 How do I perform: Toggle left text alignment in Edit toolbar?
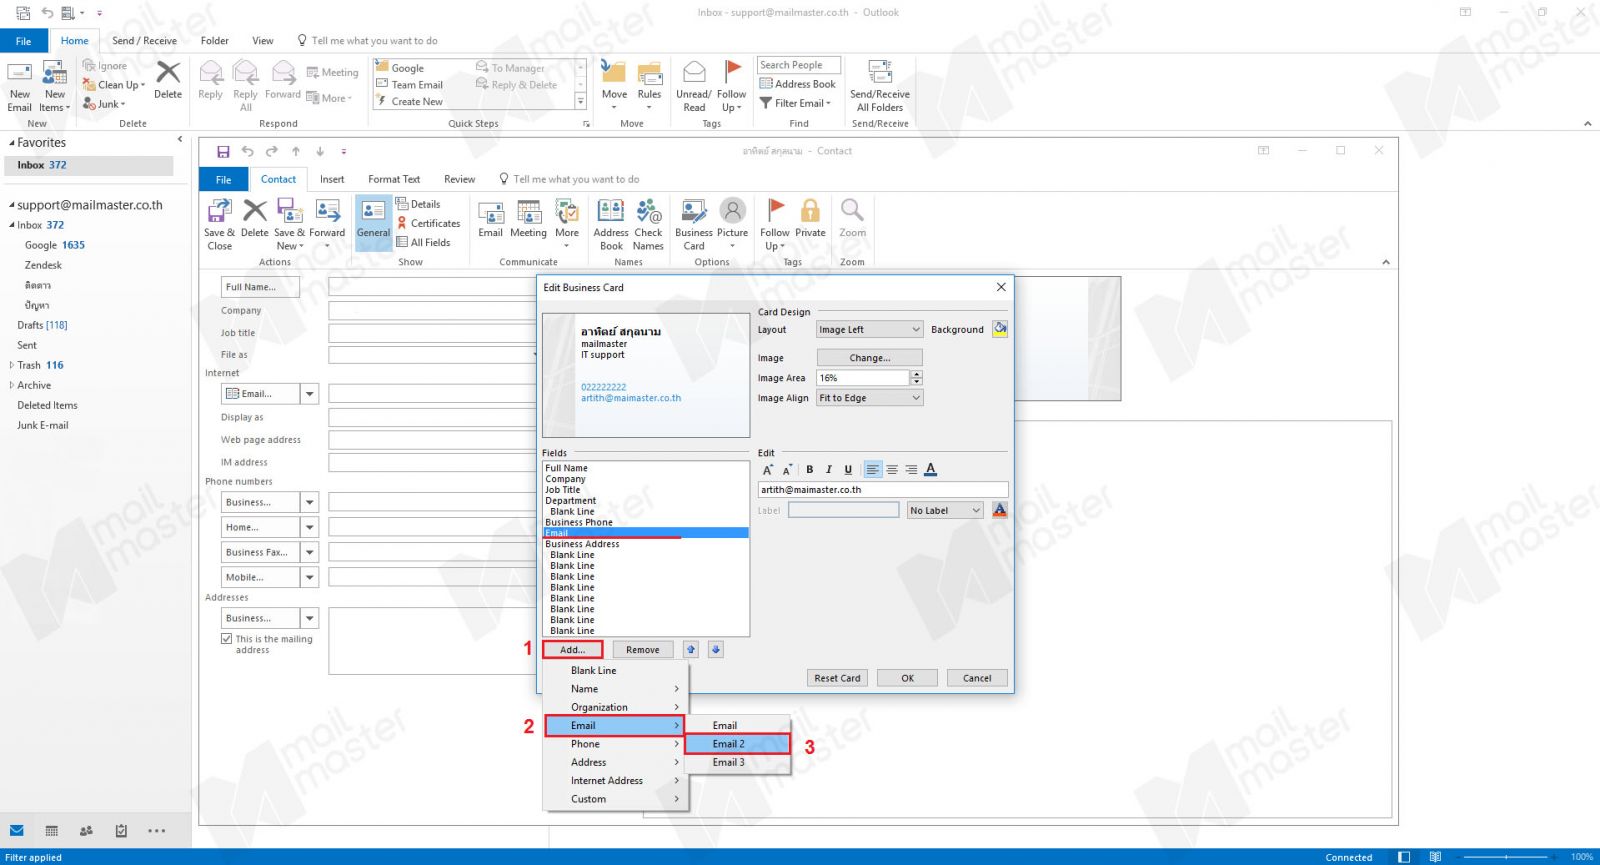click(x=873, y=469)
